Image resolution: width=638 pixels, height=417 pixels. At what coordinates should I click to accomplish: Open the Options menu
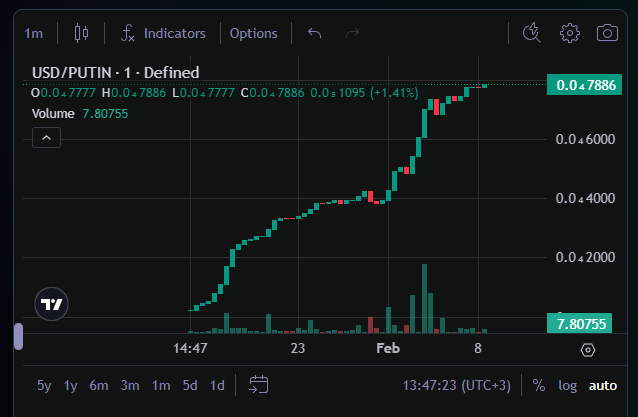[x=253, y=33]
